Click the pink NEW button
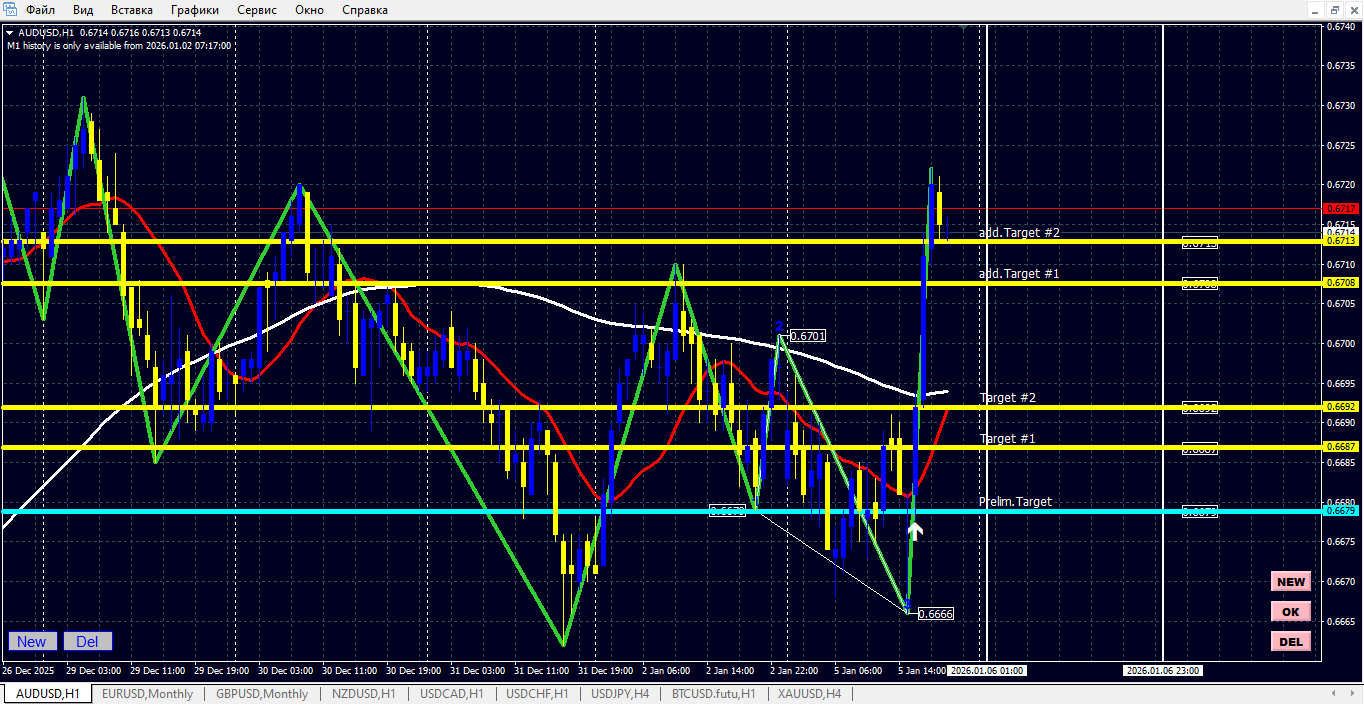 pos(1291,582)
